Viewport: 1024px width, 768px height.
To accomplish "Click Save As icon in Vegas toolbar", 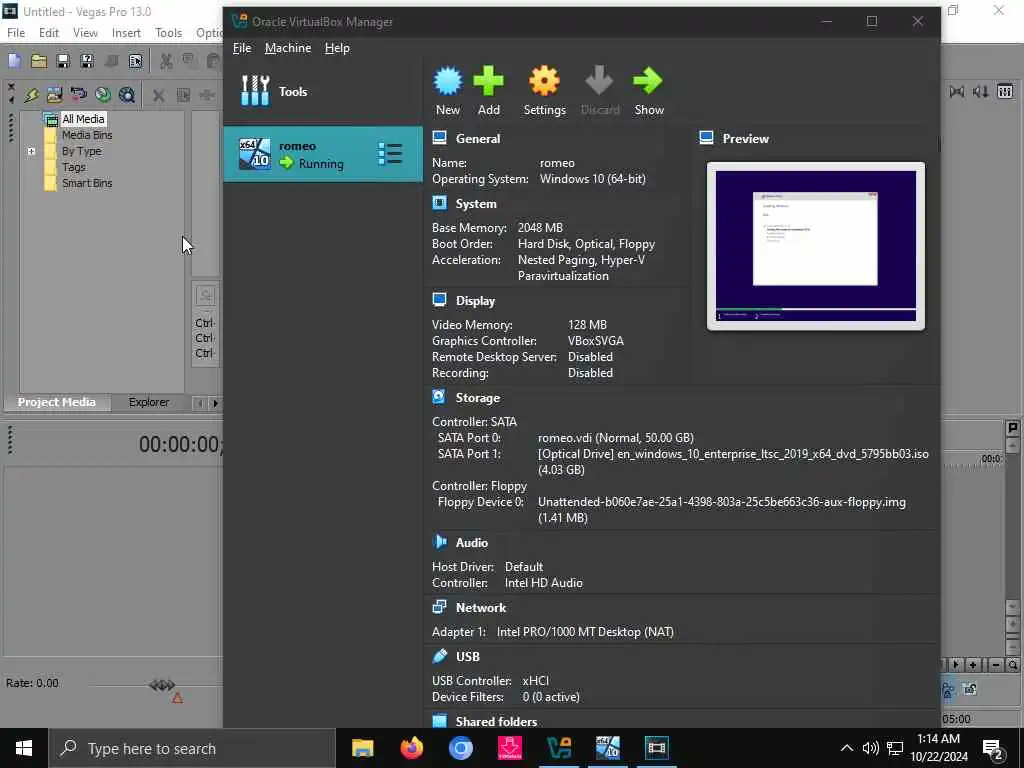I will 86,61.
